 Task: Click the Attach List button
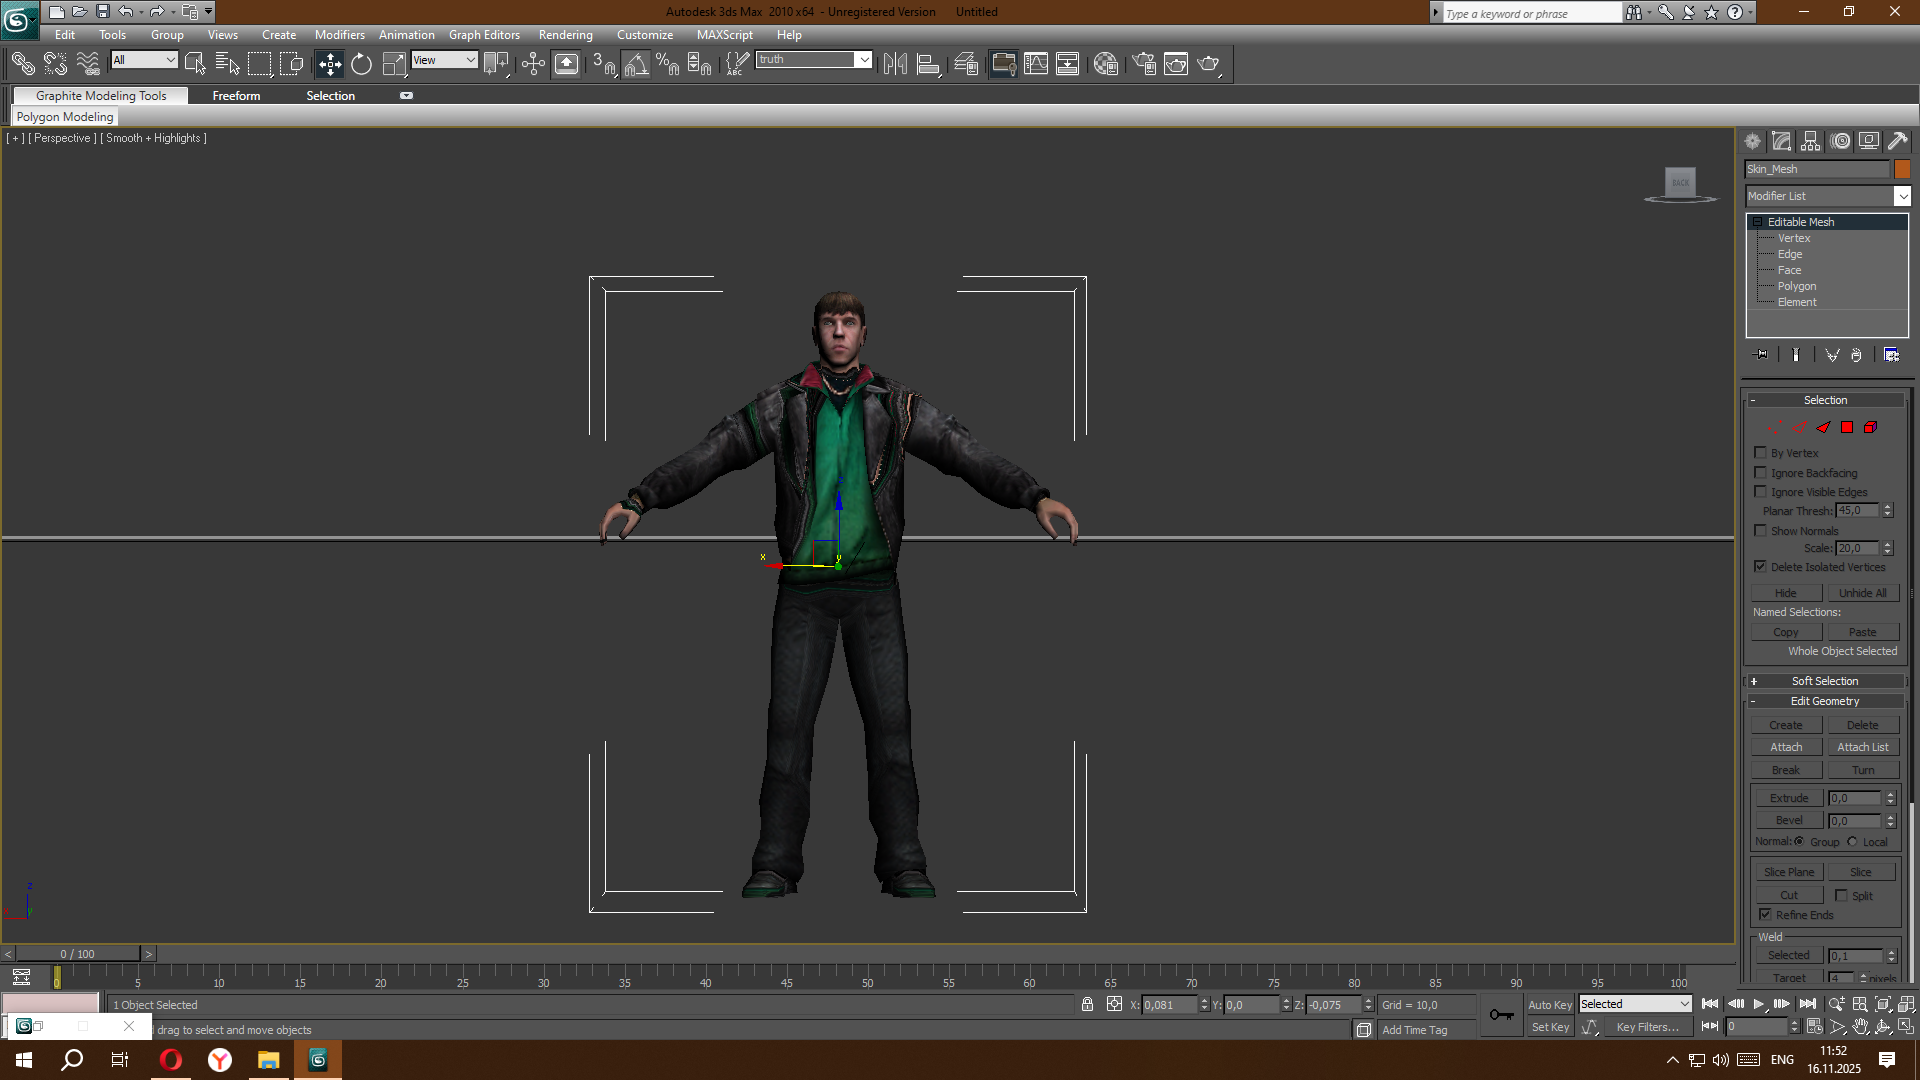click(1862, 747)
